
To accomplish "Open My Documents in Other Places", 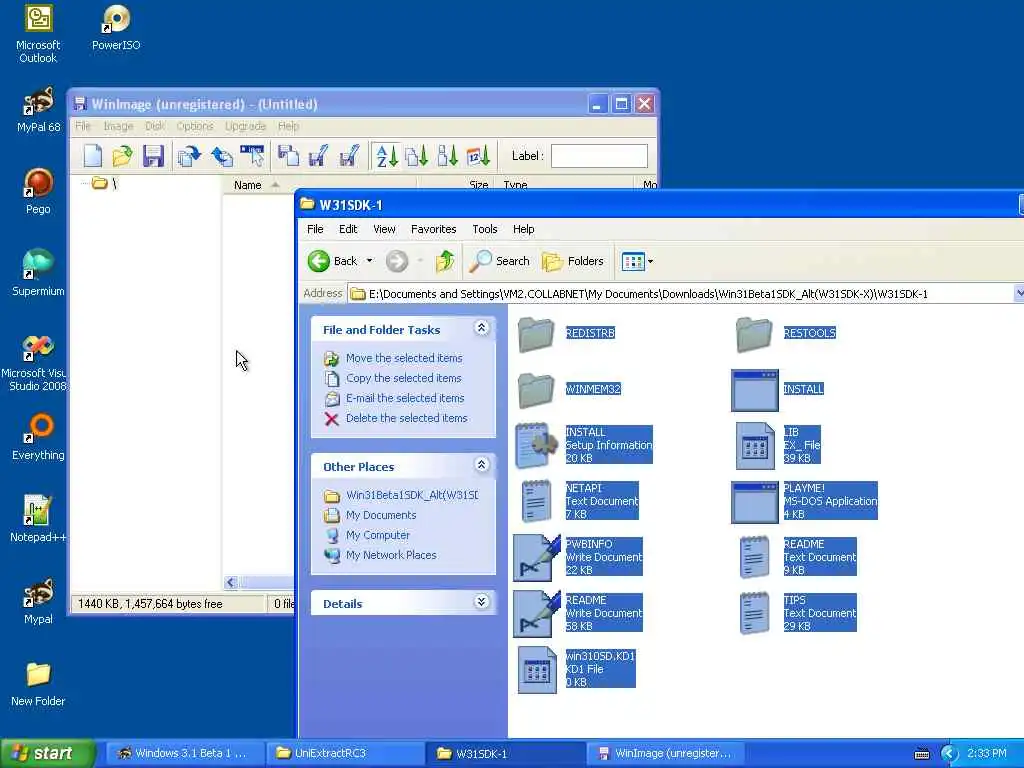I will (x=381, y=515).
